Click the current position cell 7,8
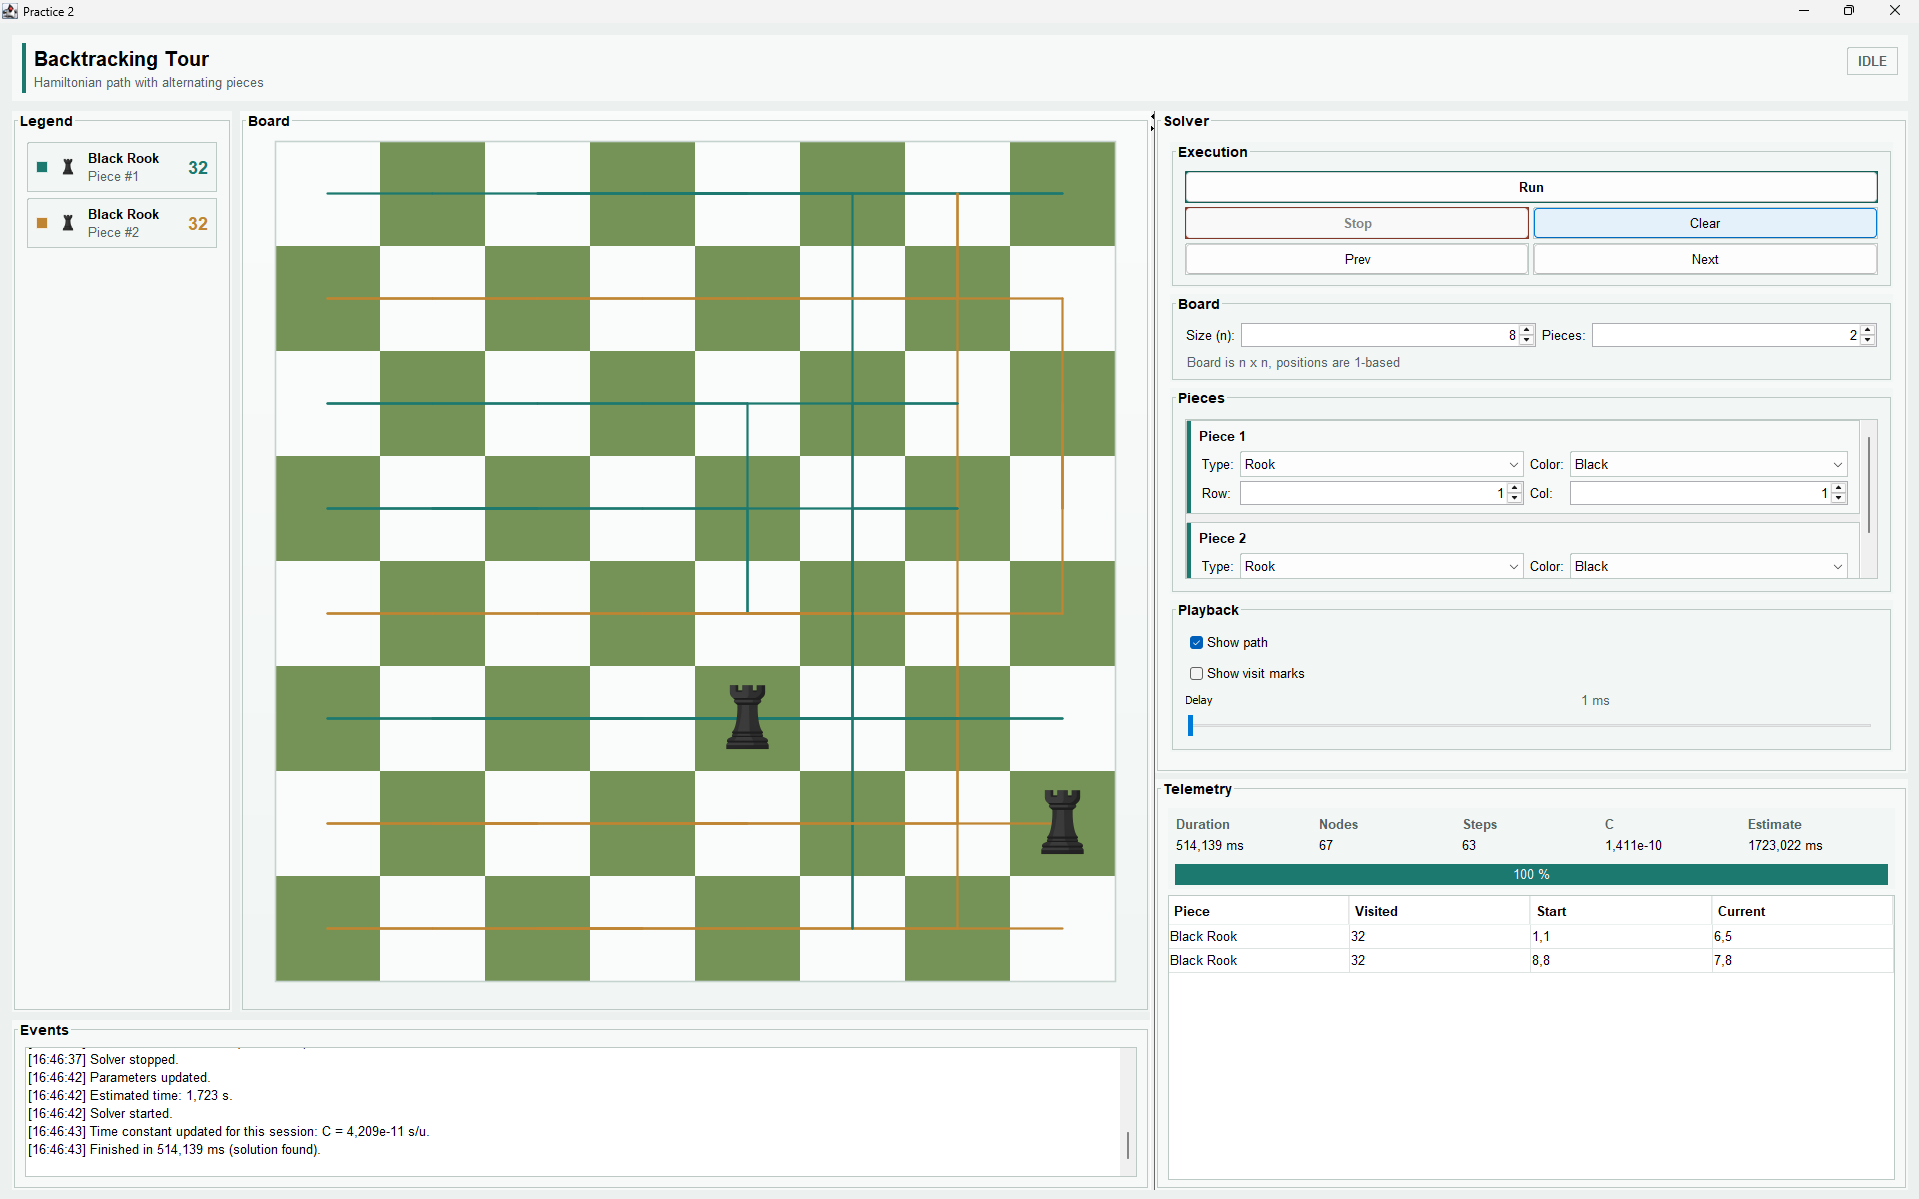This screenshot has height=1199, width=1919. pos(1802,960)
